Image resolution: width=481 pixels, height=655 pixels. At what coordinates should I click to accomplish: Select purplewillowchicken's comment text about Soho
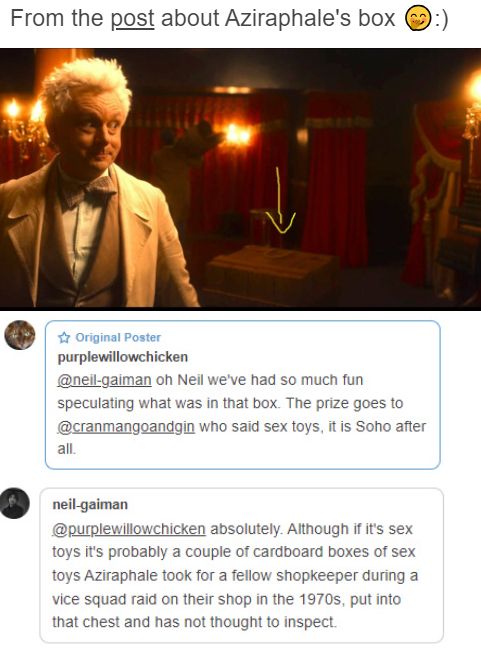(242, 414)
